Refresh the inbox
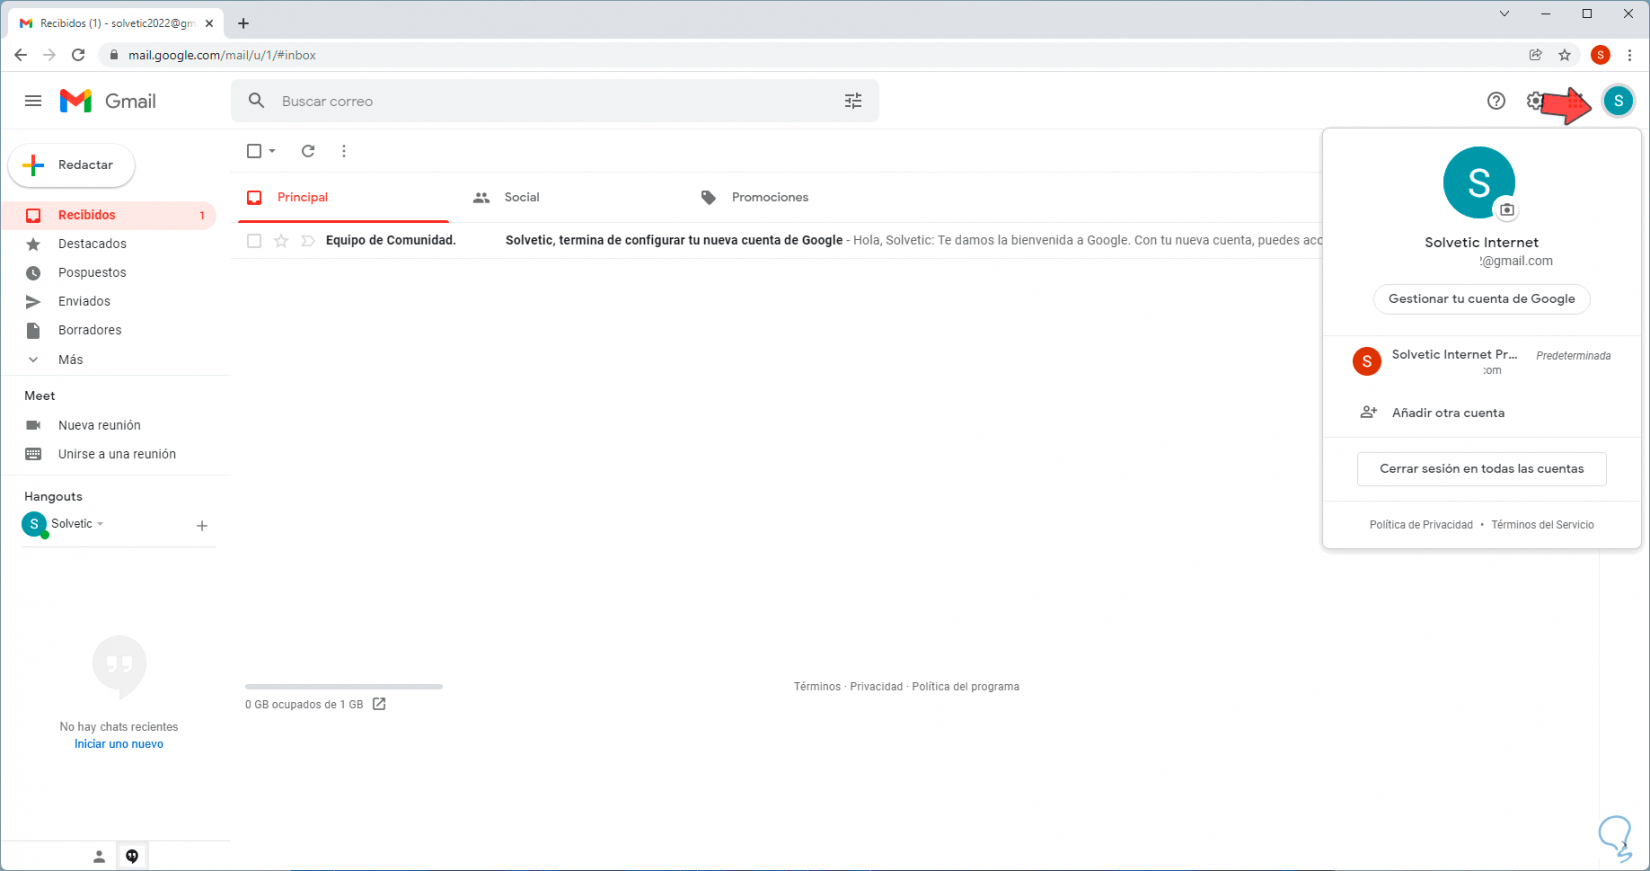The image size is (1650, 871). tap(308, 151)
